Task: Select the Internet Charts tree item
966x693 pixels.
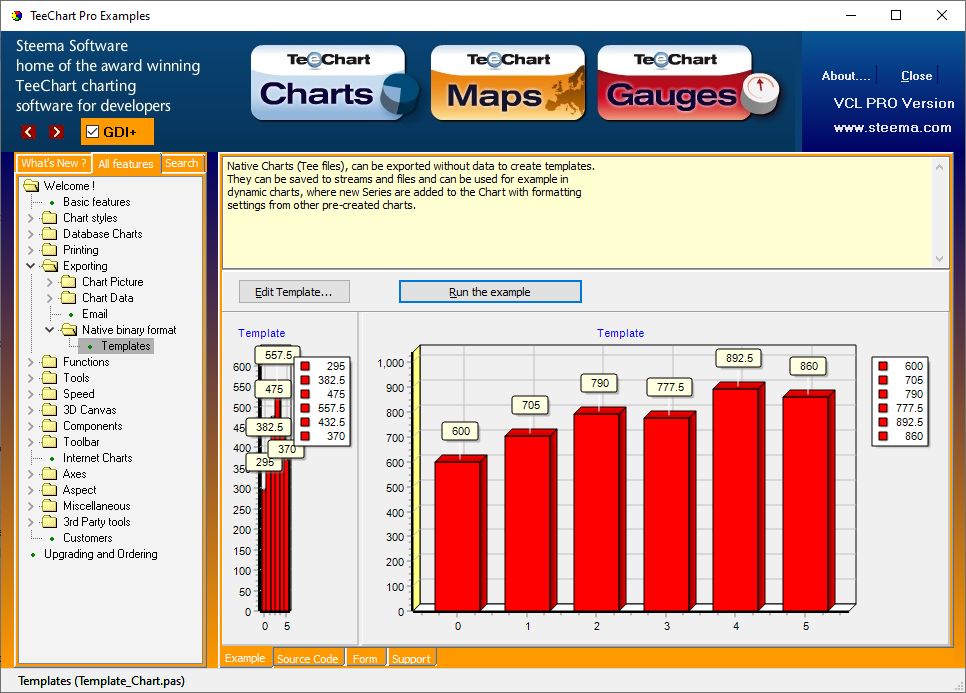Action: tap(97, 458)
